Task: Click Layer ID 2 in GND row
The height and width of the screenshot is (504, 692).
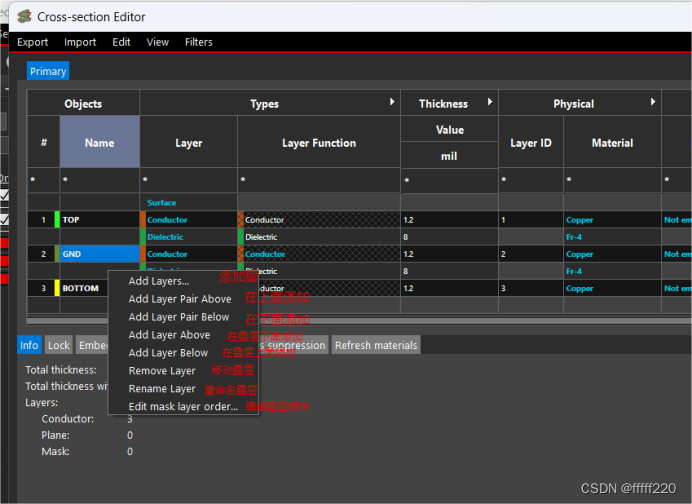Action: [x=531, y=254]
